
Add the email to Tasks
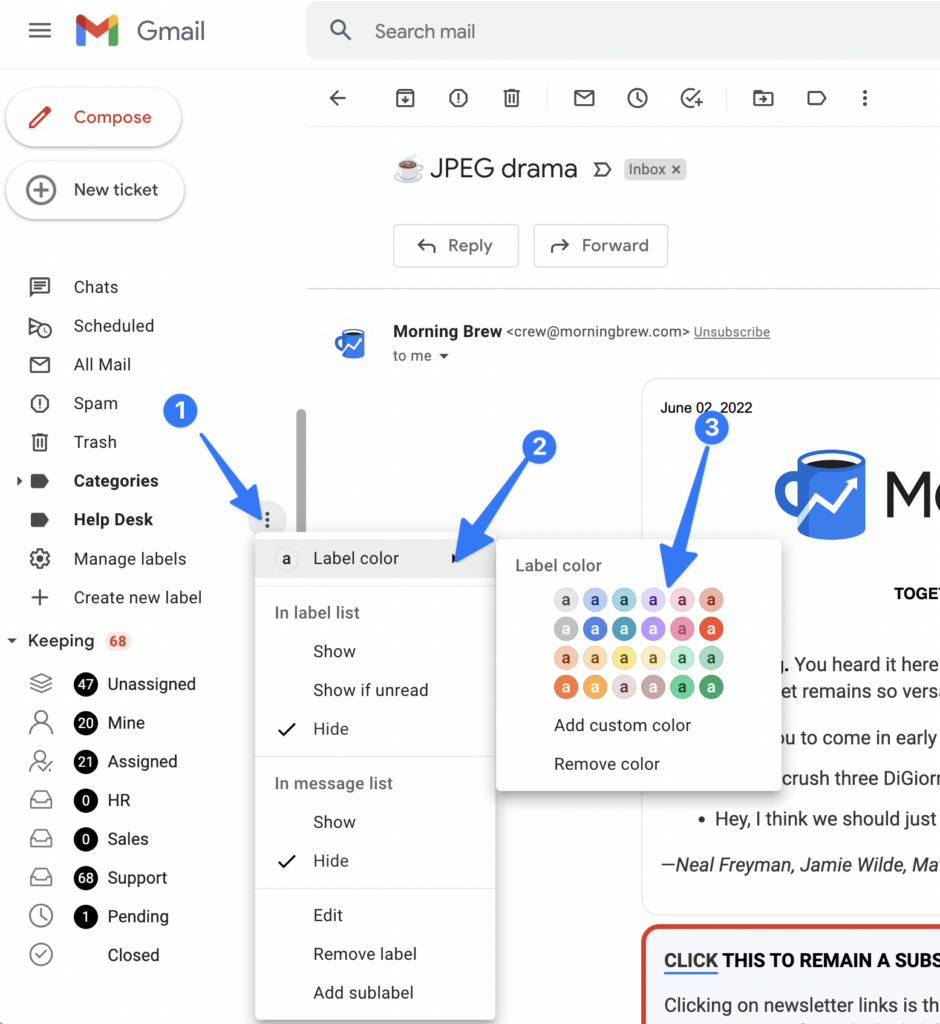click(690, 98)
